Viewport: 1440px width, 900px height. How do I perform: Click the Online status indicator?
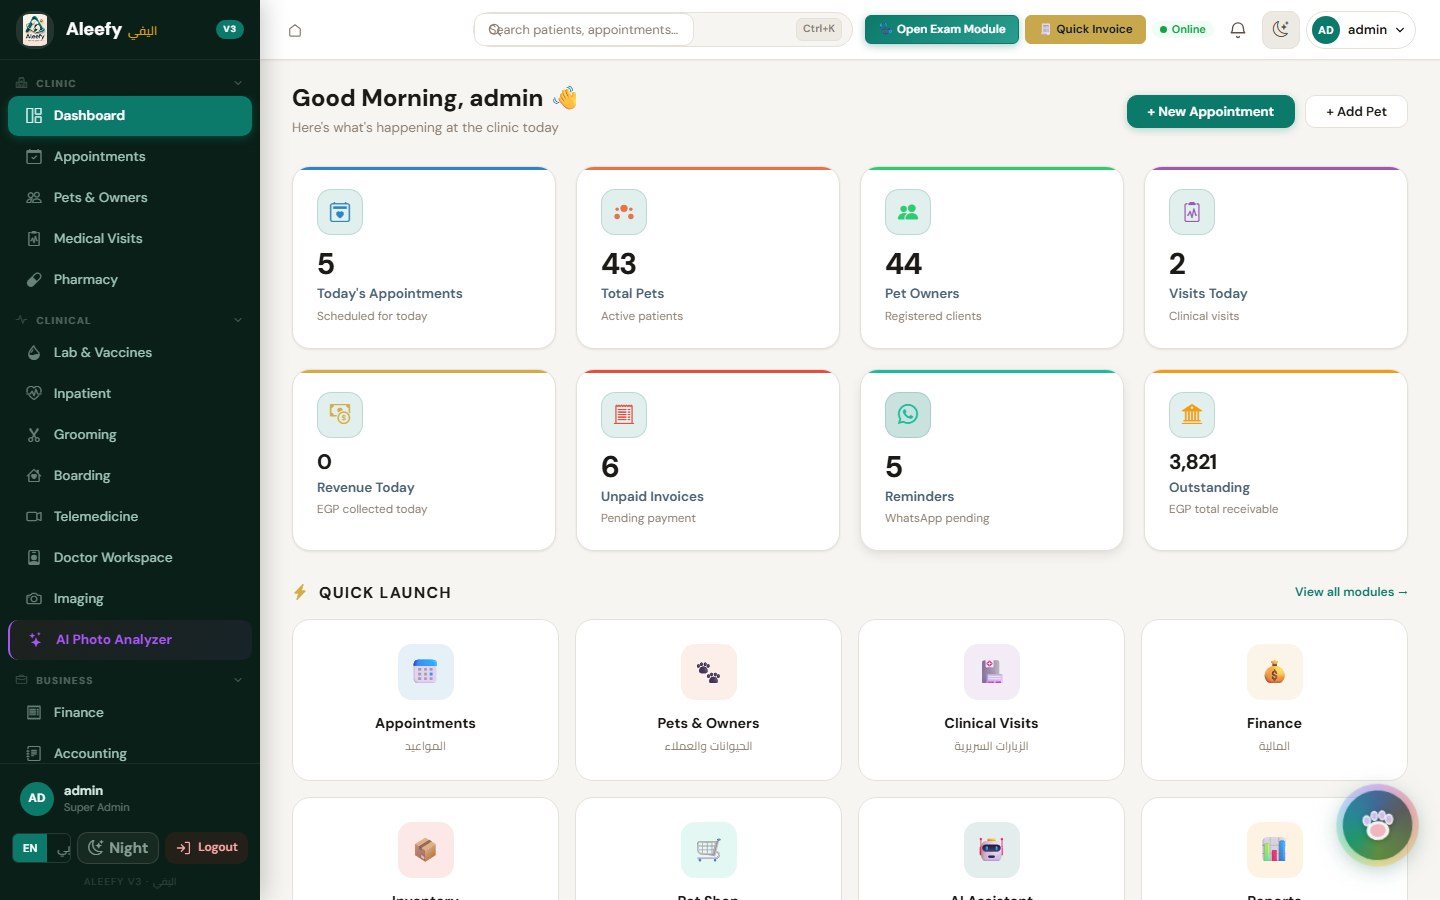click(1182, 29)
